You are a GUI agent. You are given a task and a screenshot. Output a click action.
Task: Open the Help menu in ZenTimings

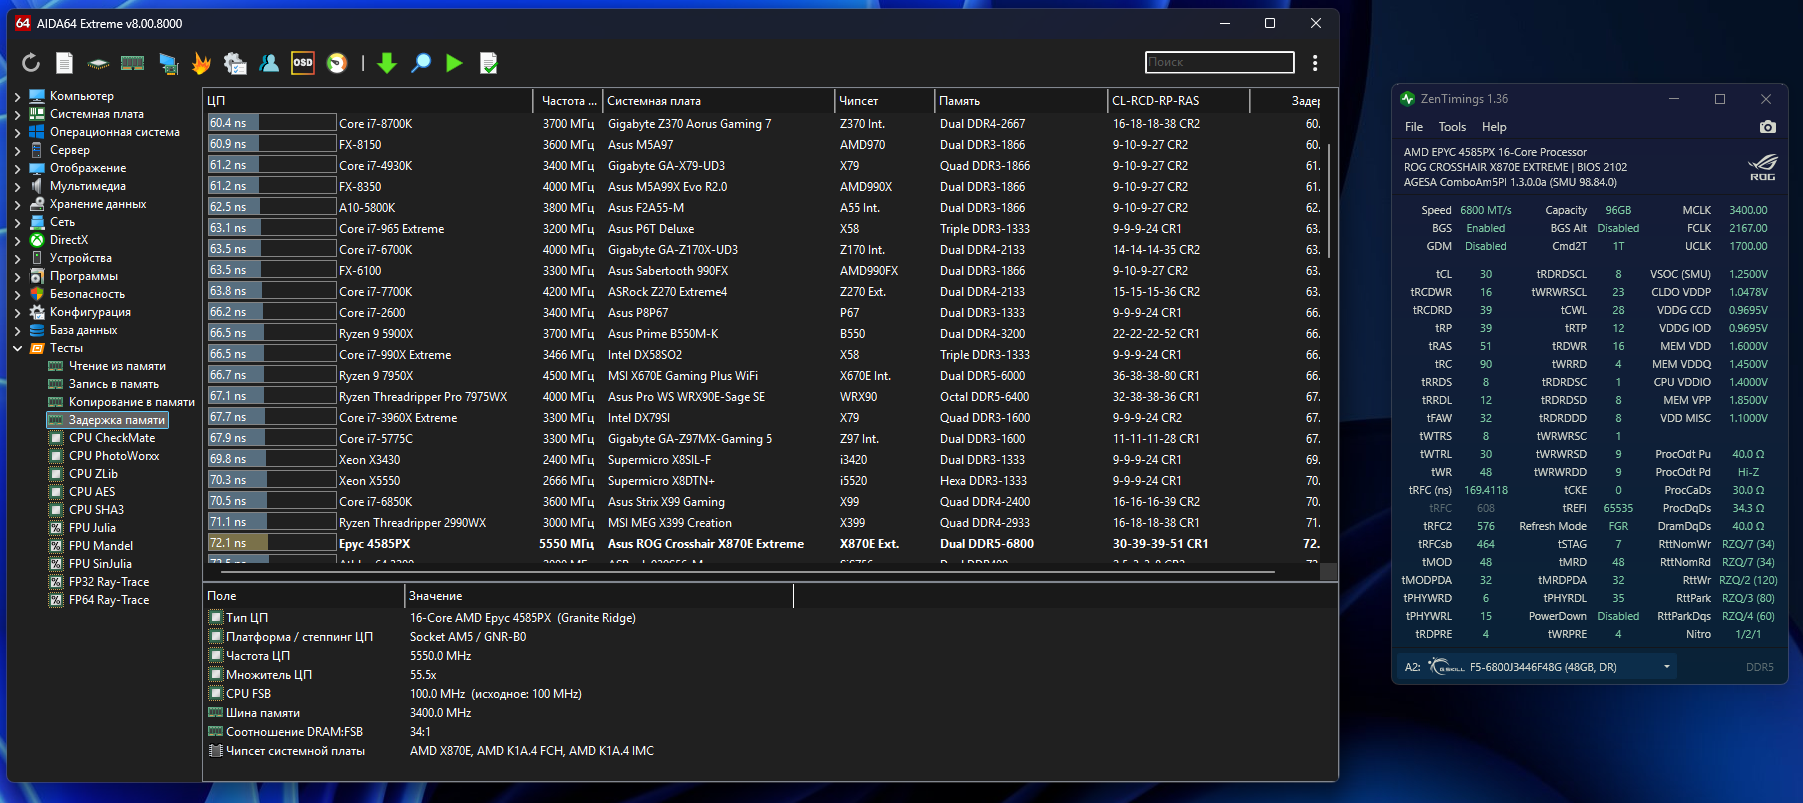[1494, 127]
